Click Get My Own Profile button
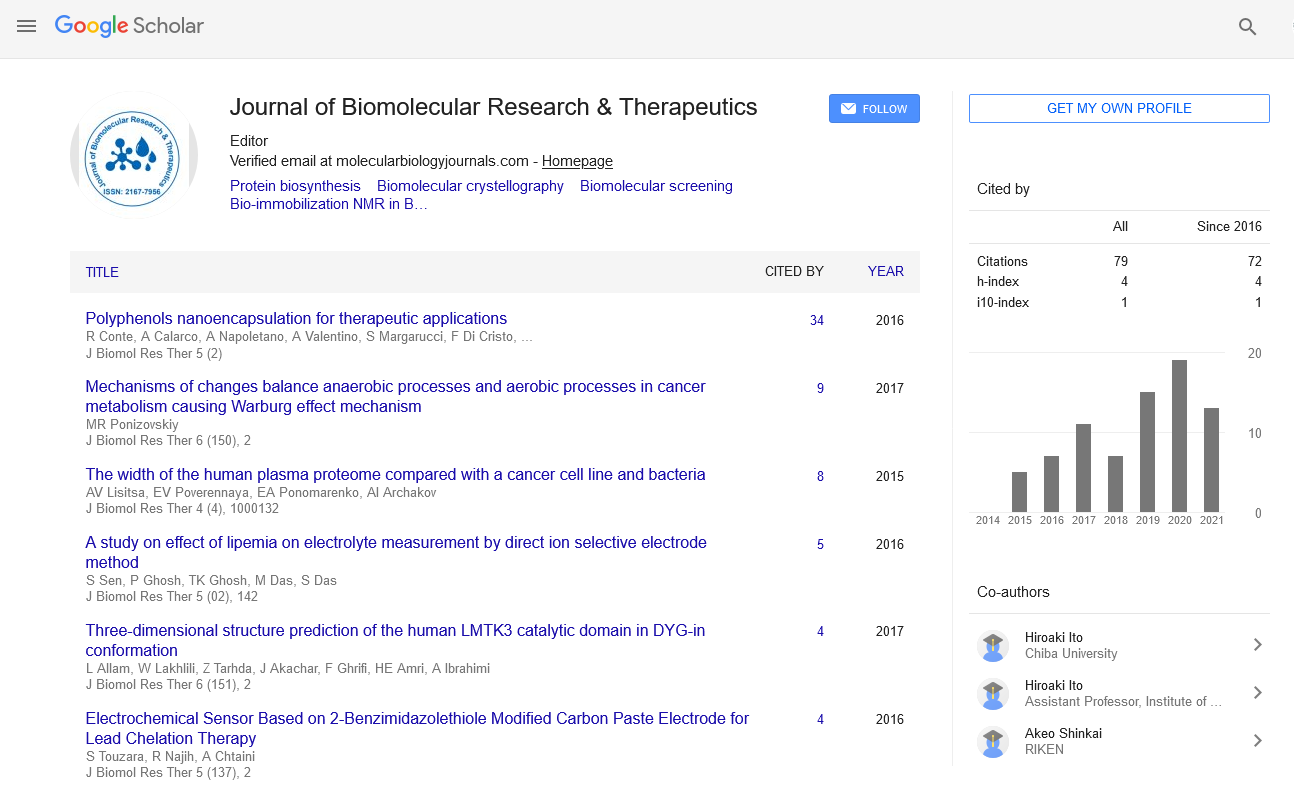1294x787 pixels. [x=1119, y=109]
